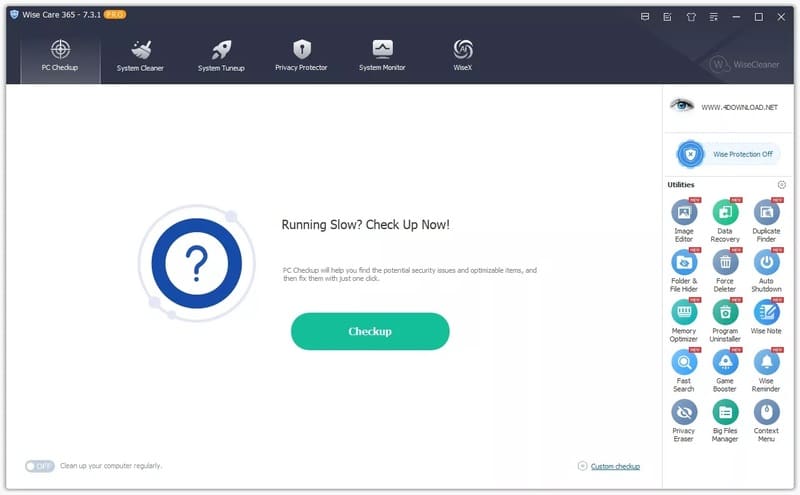Click the Wise Care 365 shield logo
Screen dimensions: 800x495
point(14,14)
